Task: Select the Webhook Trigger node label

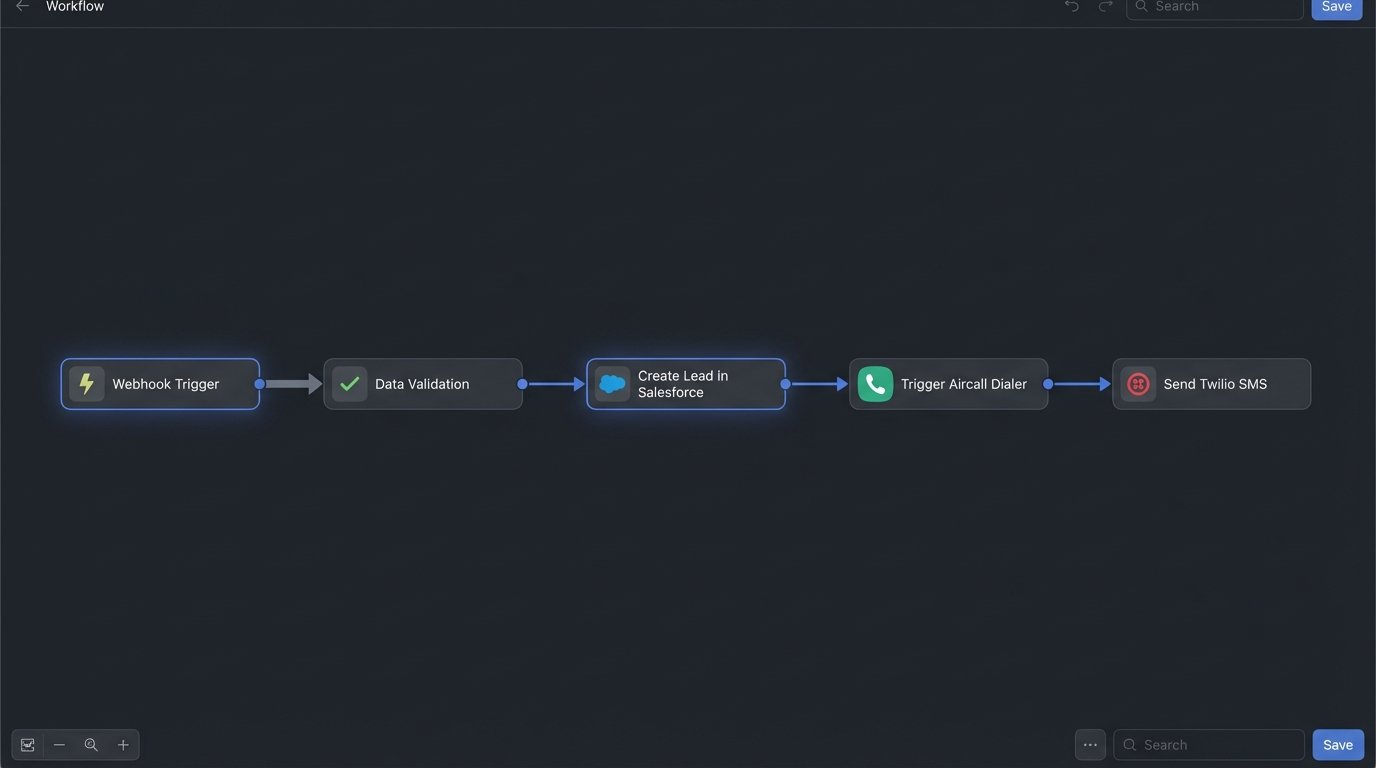Action: point(166,384)
